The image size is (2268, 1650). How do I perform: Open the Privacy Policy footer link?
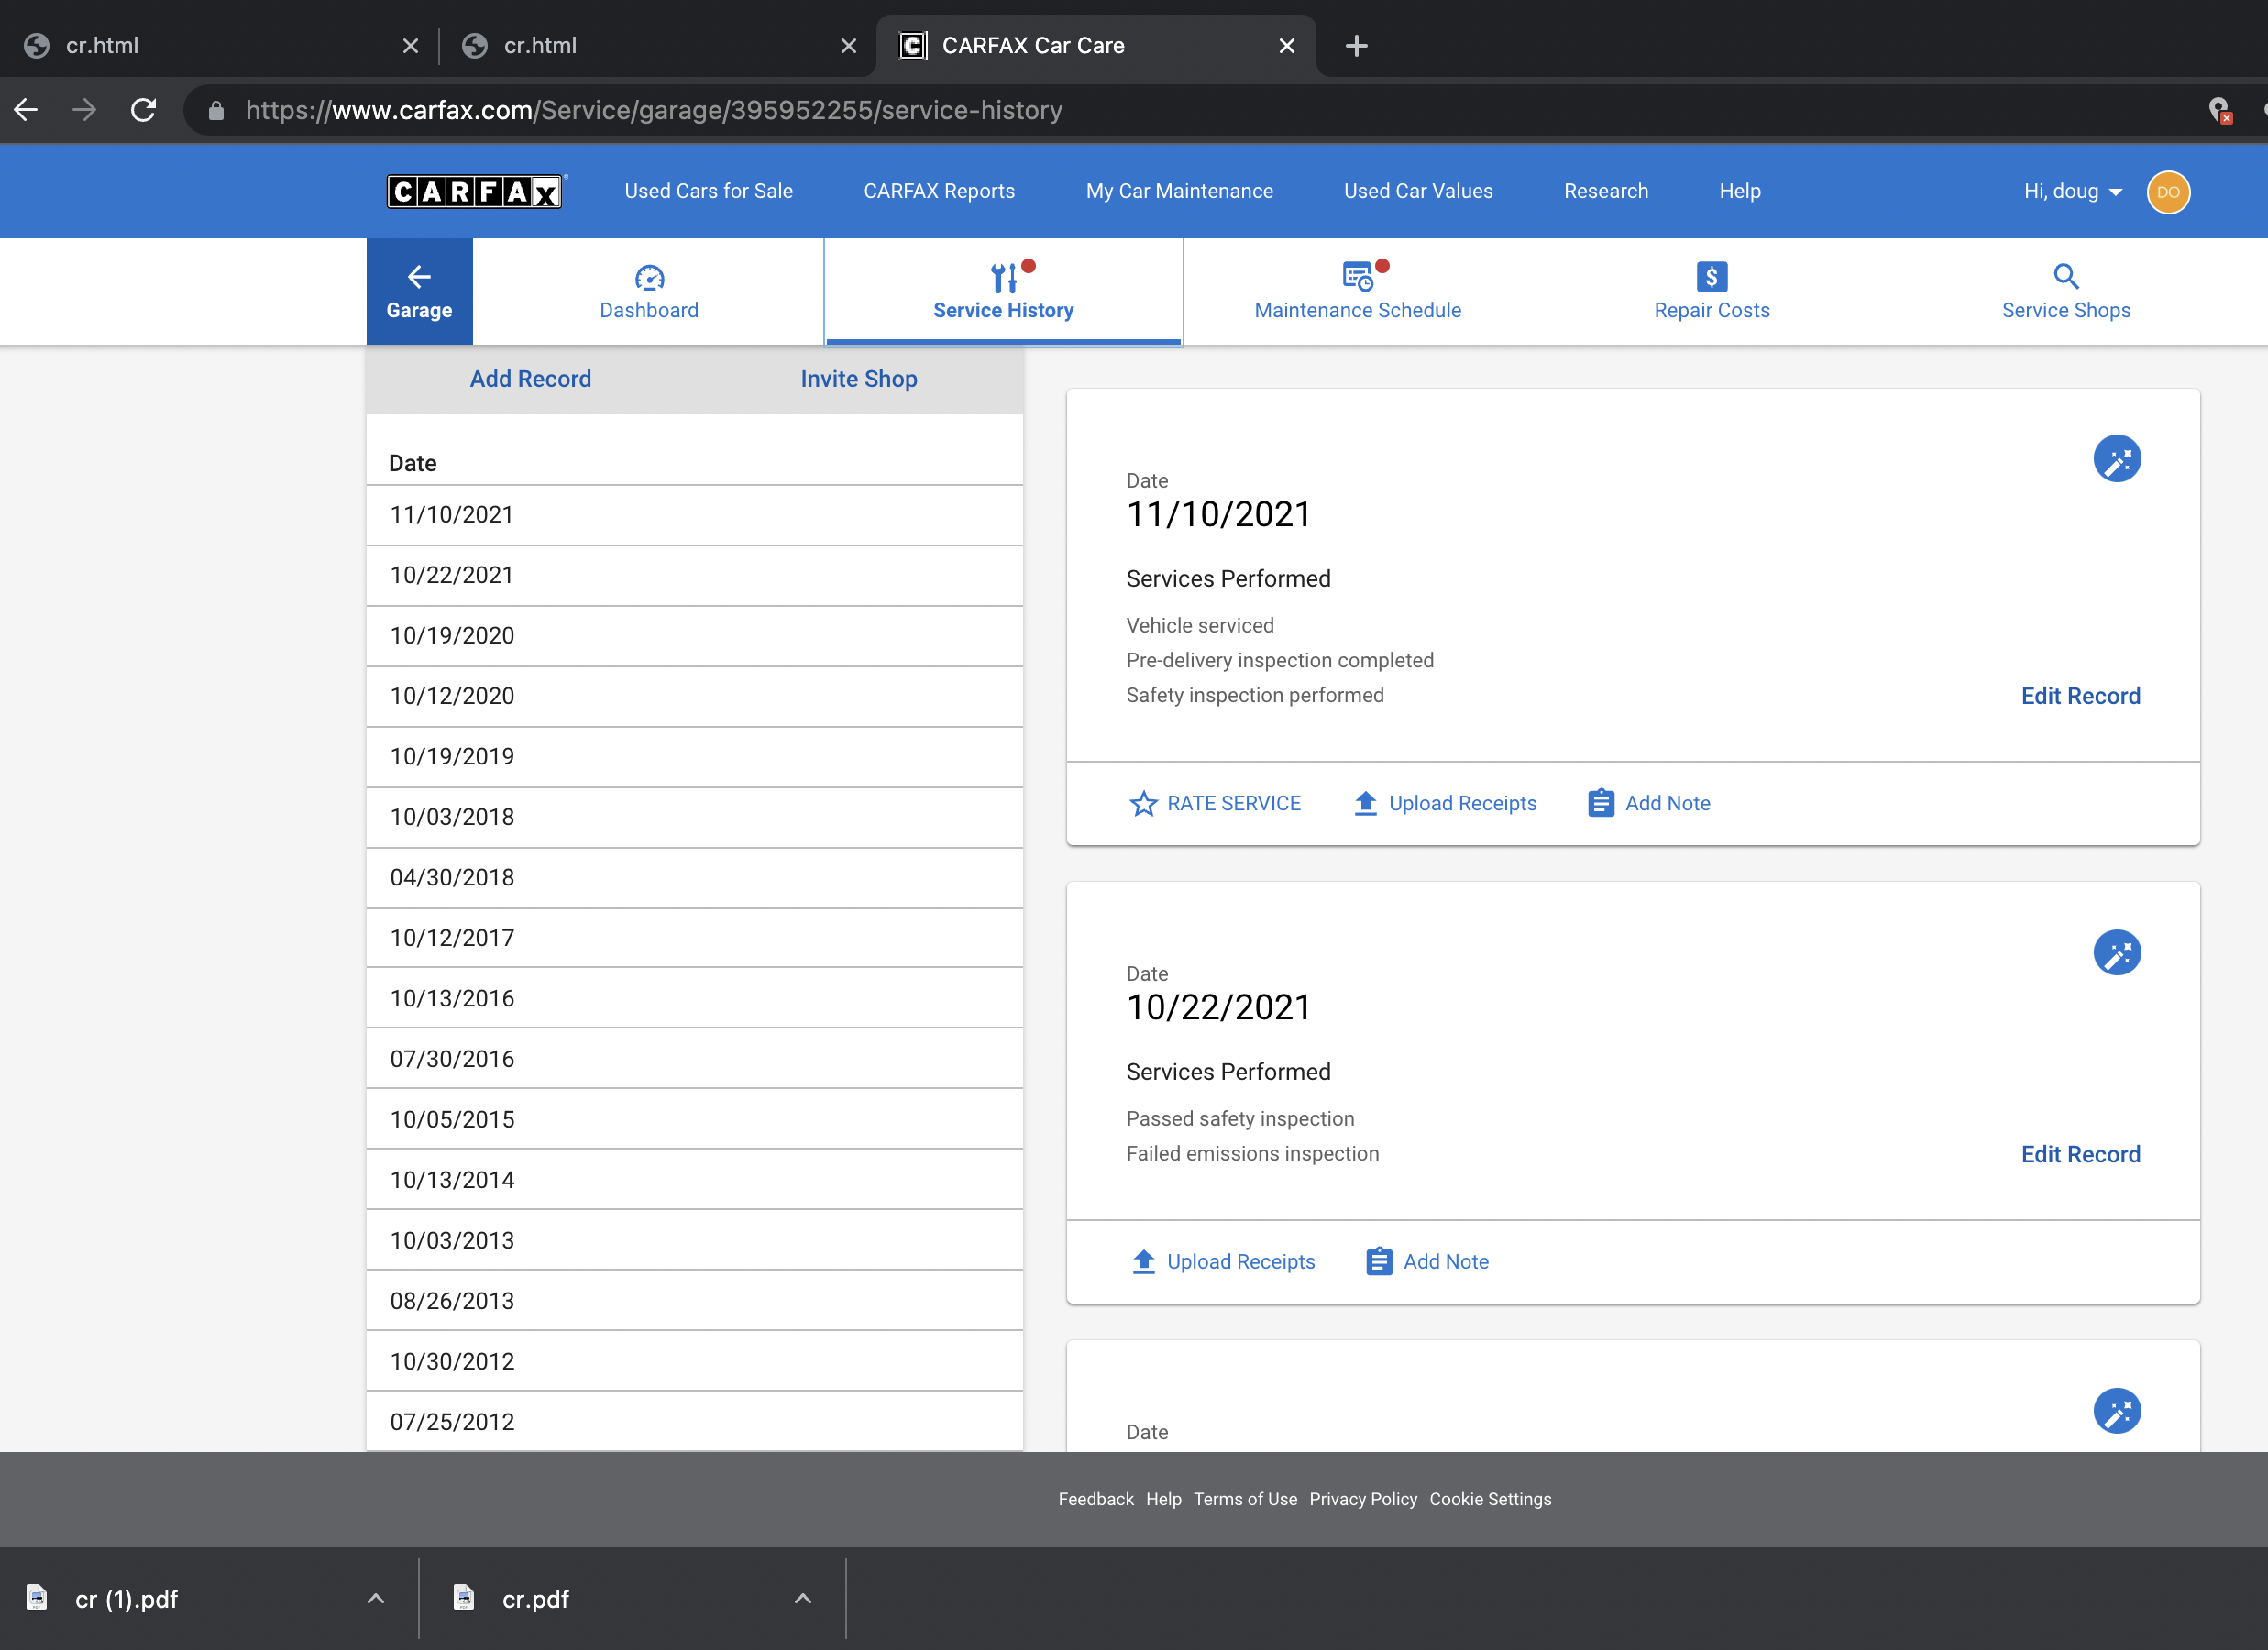click(1363, 1499)
